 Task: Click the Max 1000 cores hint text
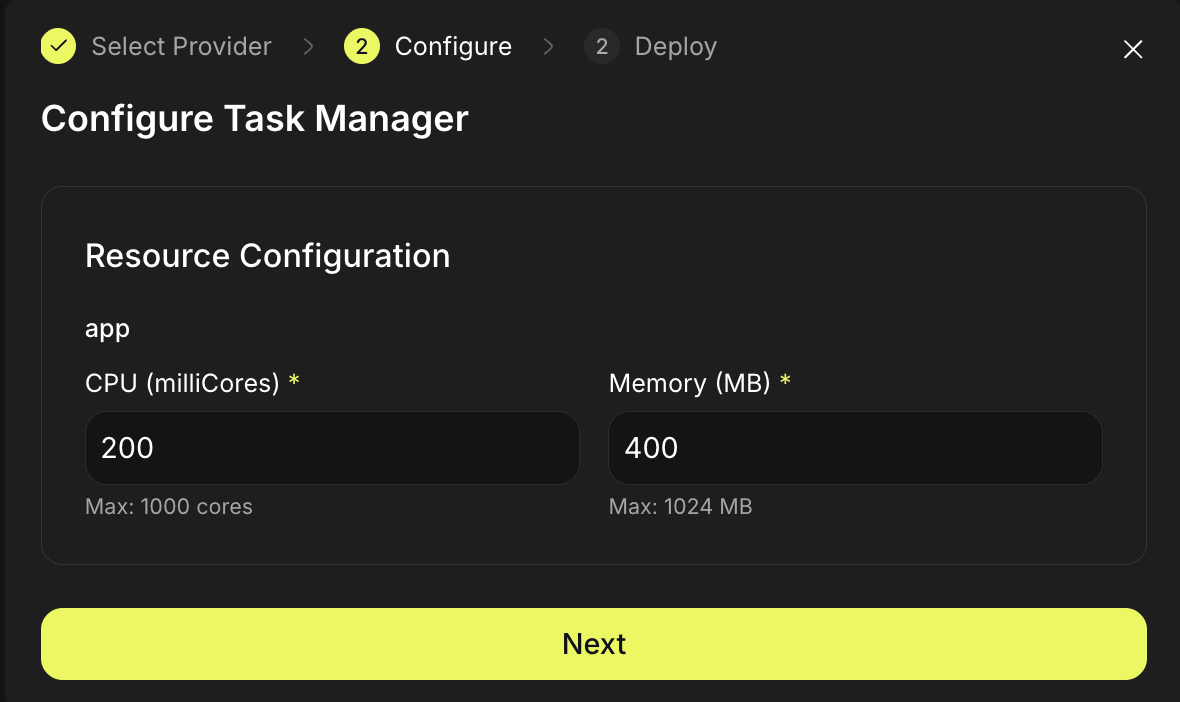[x=168, y=507]
